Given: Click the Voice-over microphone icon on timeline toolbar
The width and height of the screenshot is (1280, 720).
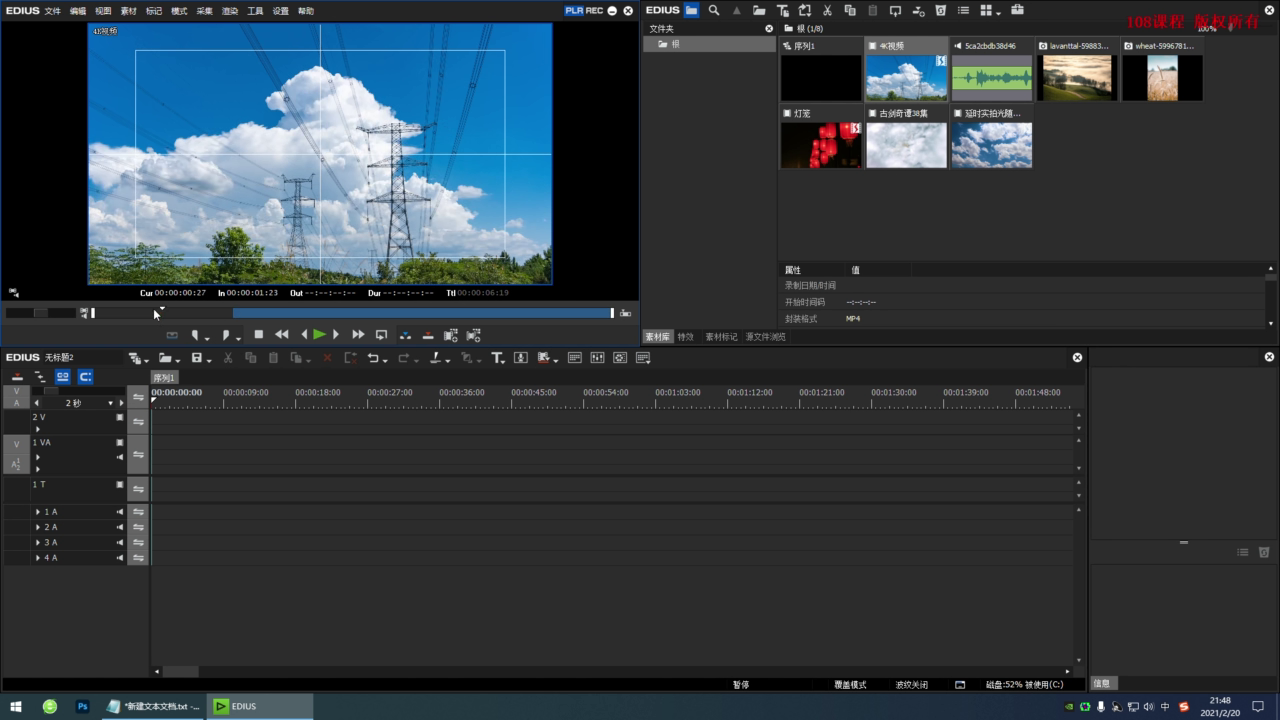Looking at the screenshot, I should pos(521,358).
